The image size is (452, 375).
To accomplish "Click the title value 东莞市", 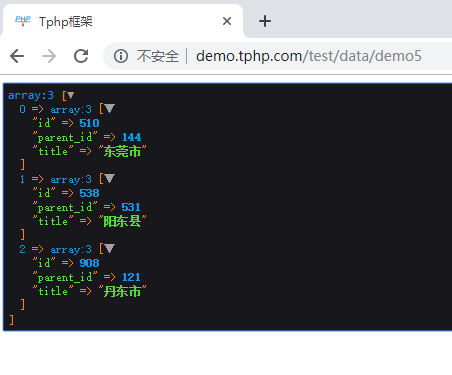I will 122,151.
